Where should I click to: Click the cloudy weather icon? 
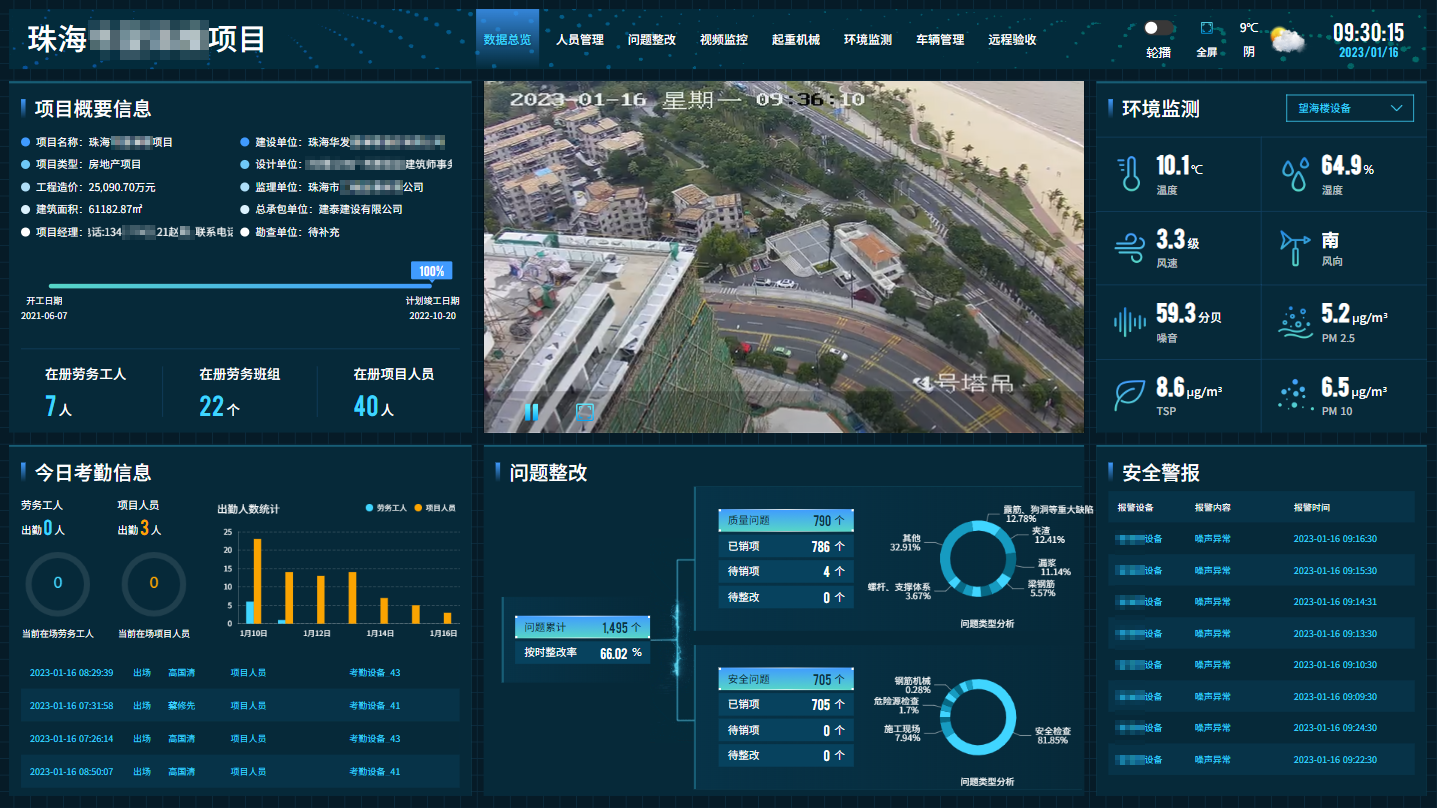tap(1287, 41)
